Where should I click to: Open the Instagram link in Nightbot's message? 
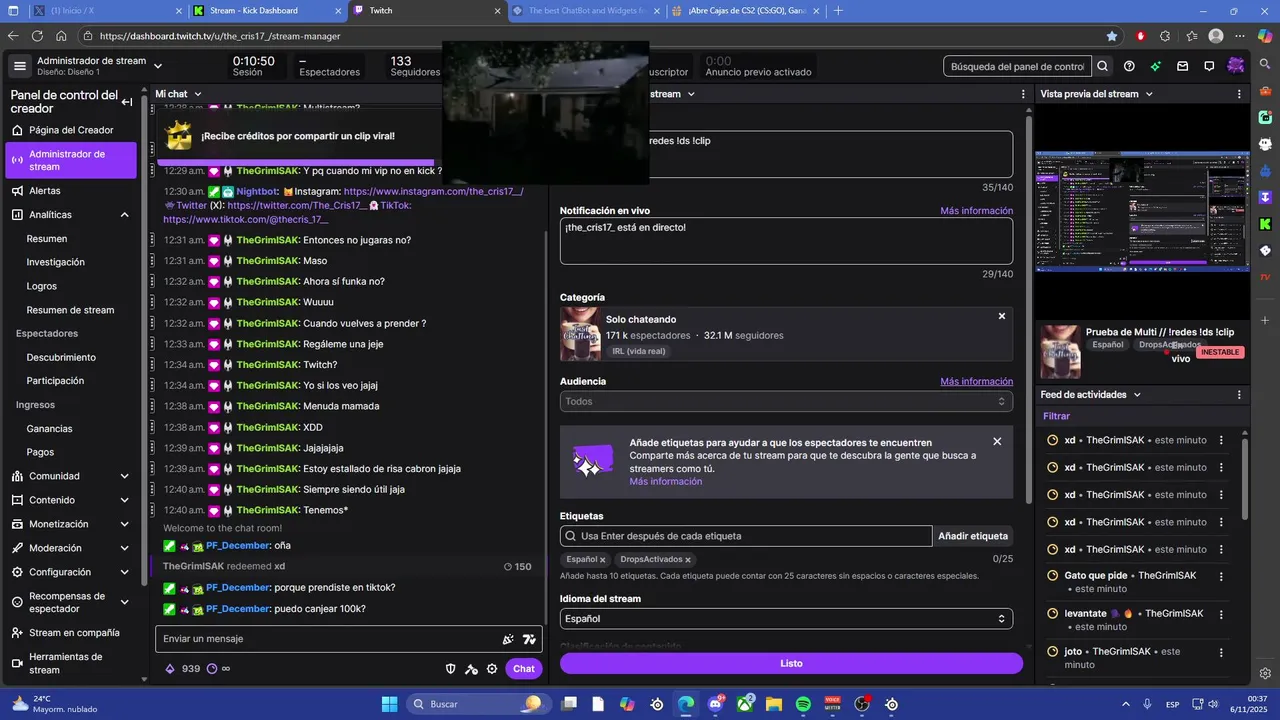pos(433,191)
